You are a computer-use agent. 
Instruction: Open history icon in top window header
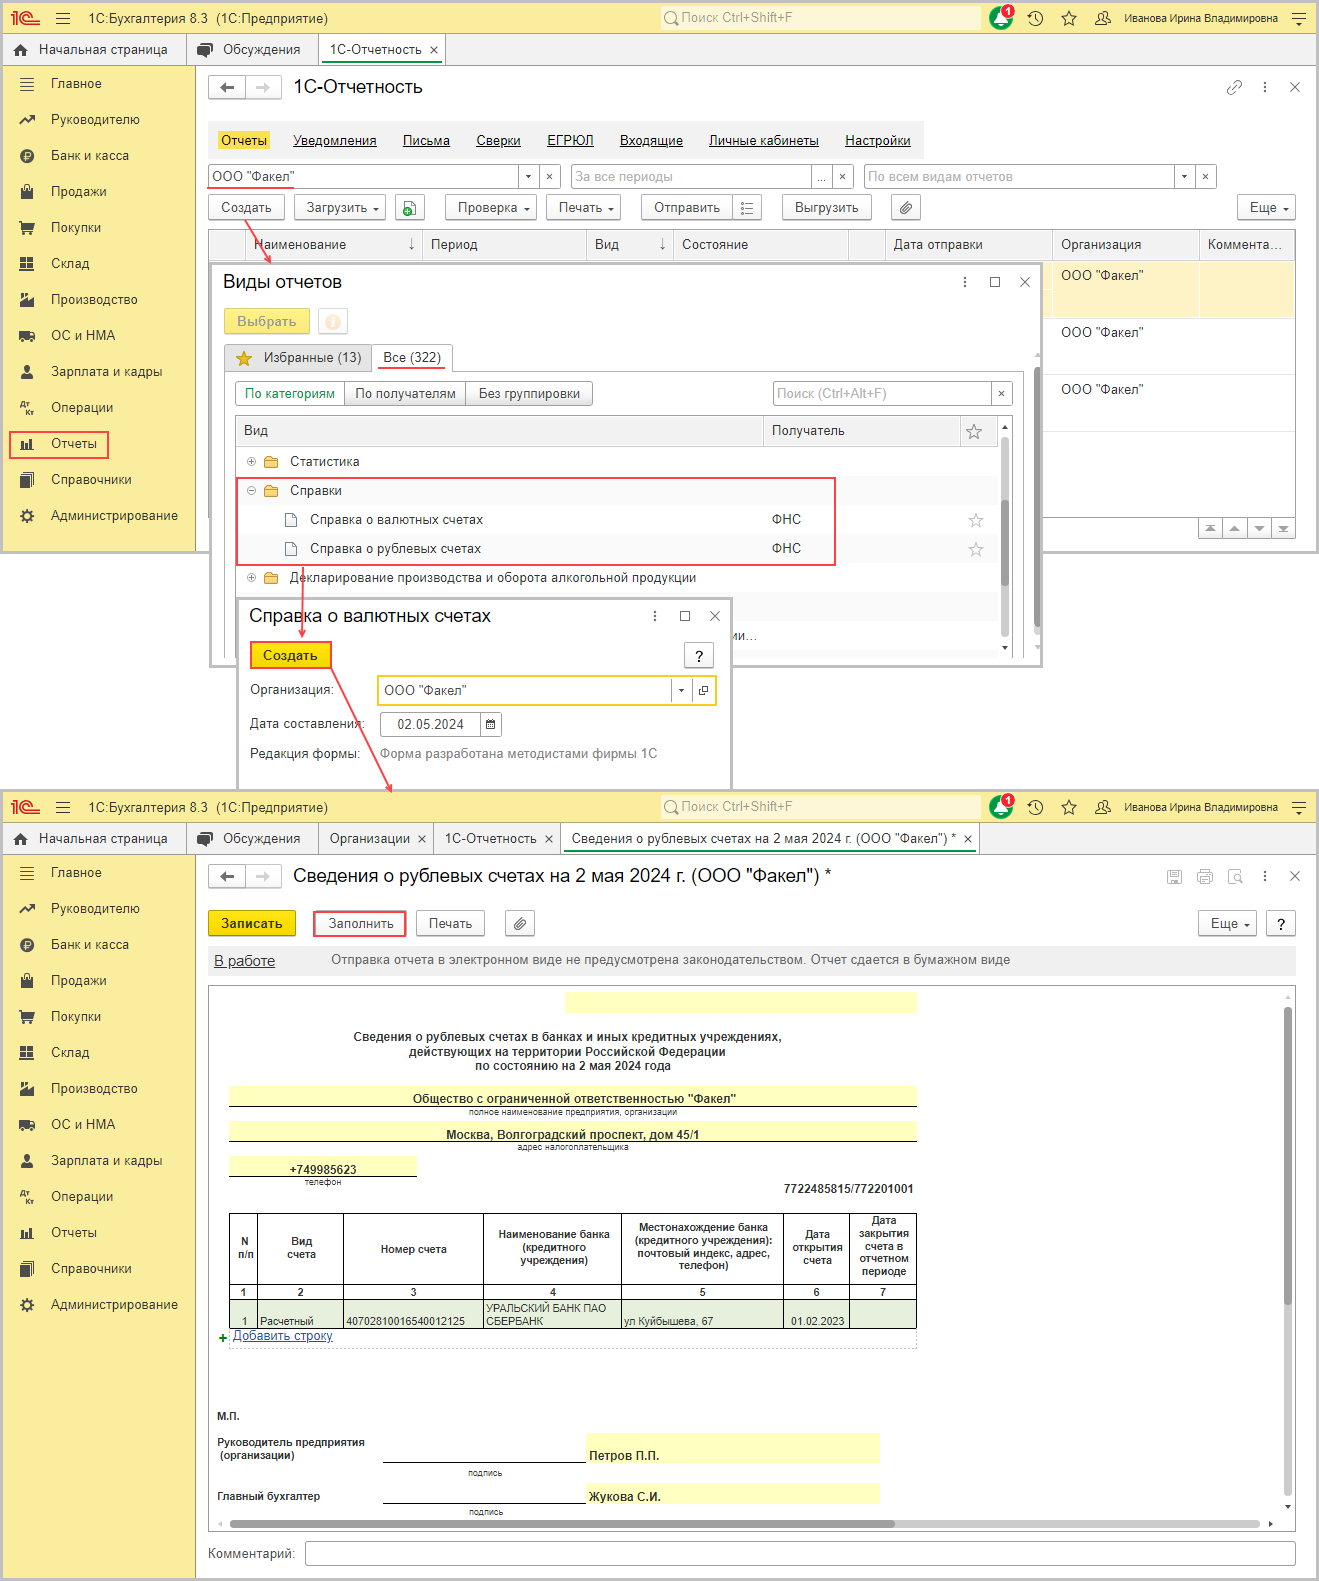coord(1035,18)
